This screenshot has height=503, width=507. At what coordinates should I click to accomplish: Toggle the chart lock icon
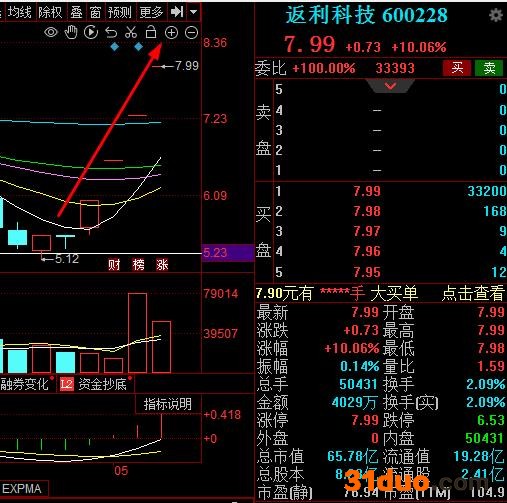click(151, 32)
